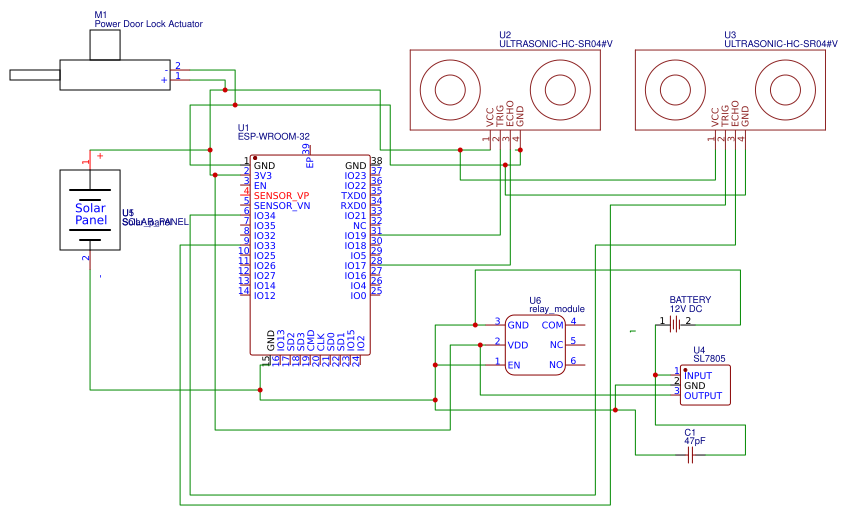Select the IO25 pin label
Image resolution: width=849 pixels, height=515 pixels.
[264, 256]
